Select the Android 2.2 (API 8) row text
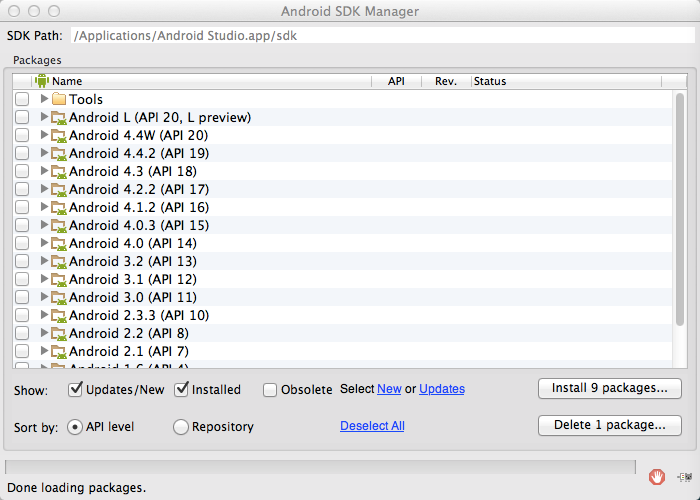 click(129, 333)
